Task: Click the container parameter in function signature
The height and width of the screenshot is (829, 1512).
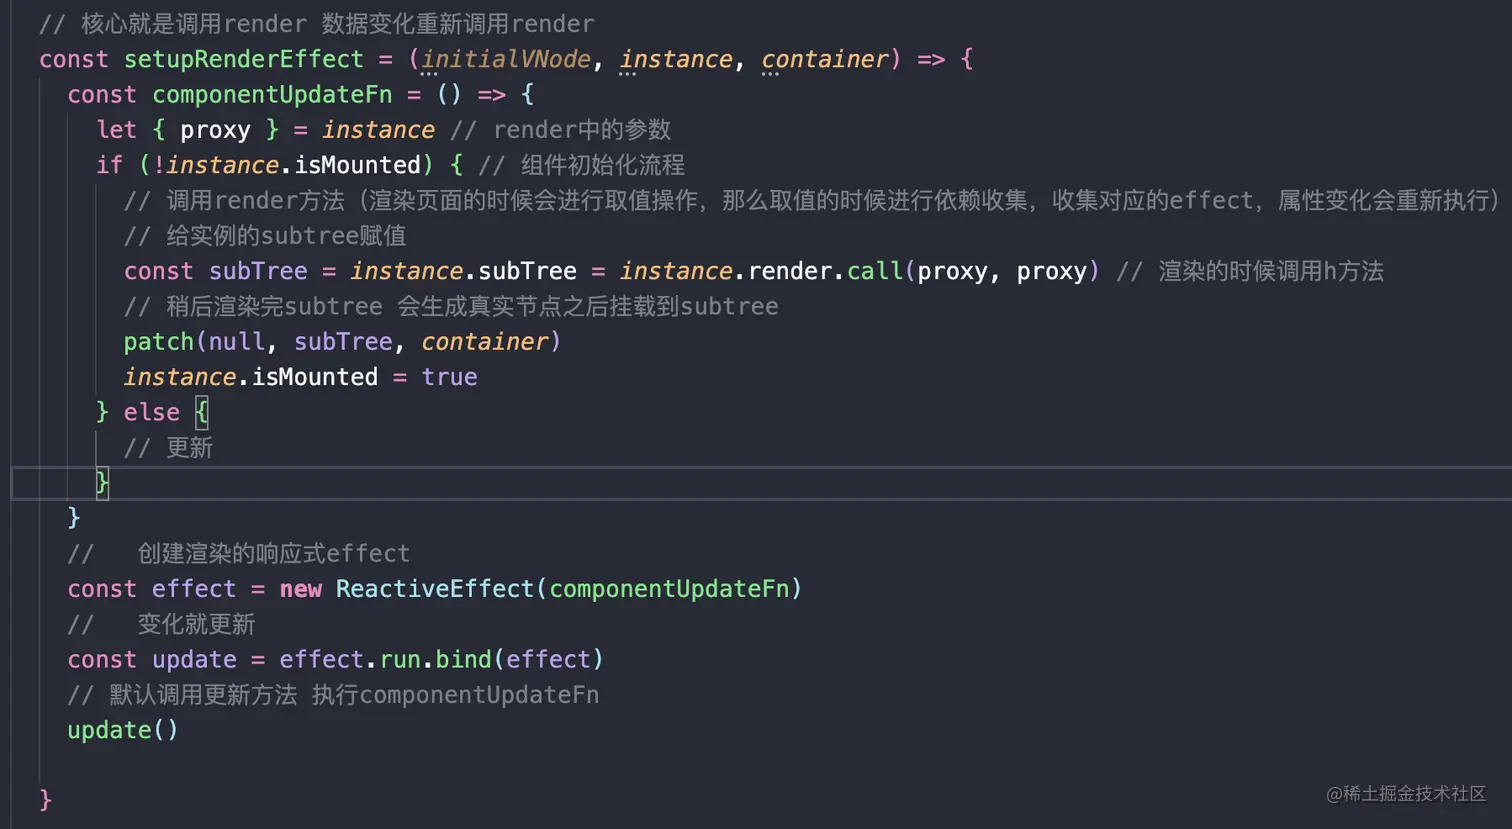Action: [x=825, y=59]
